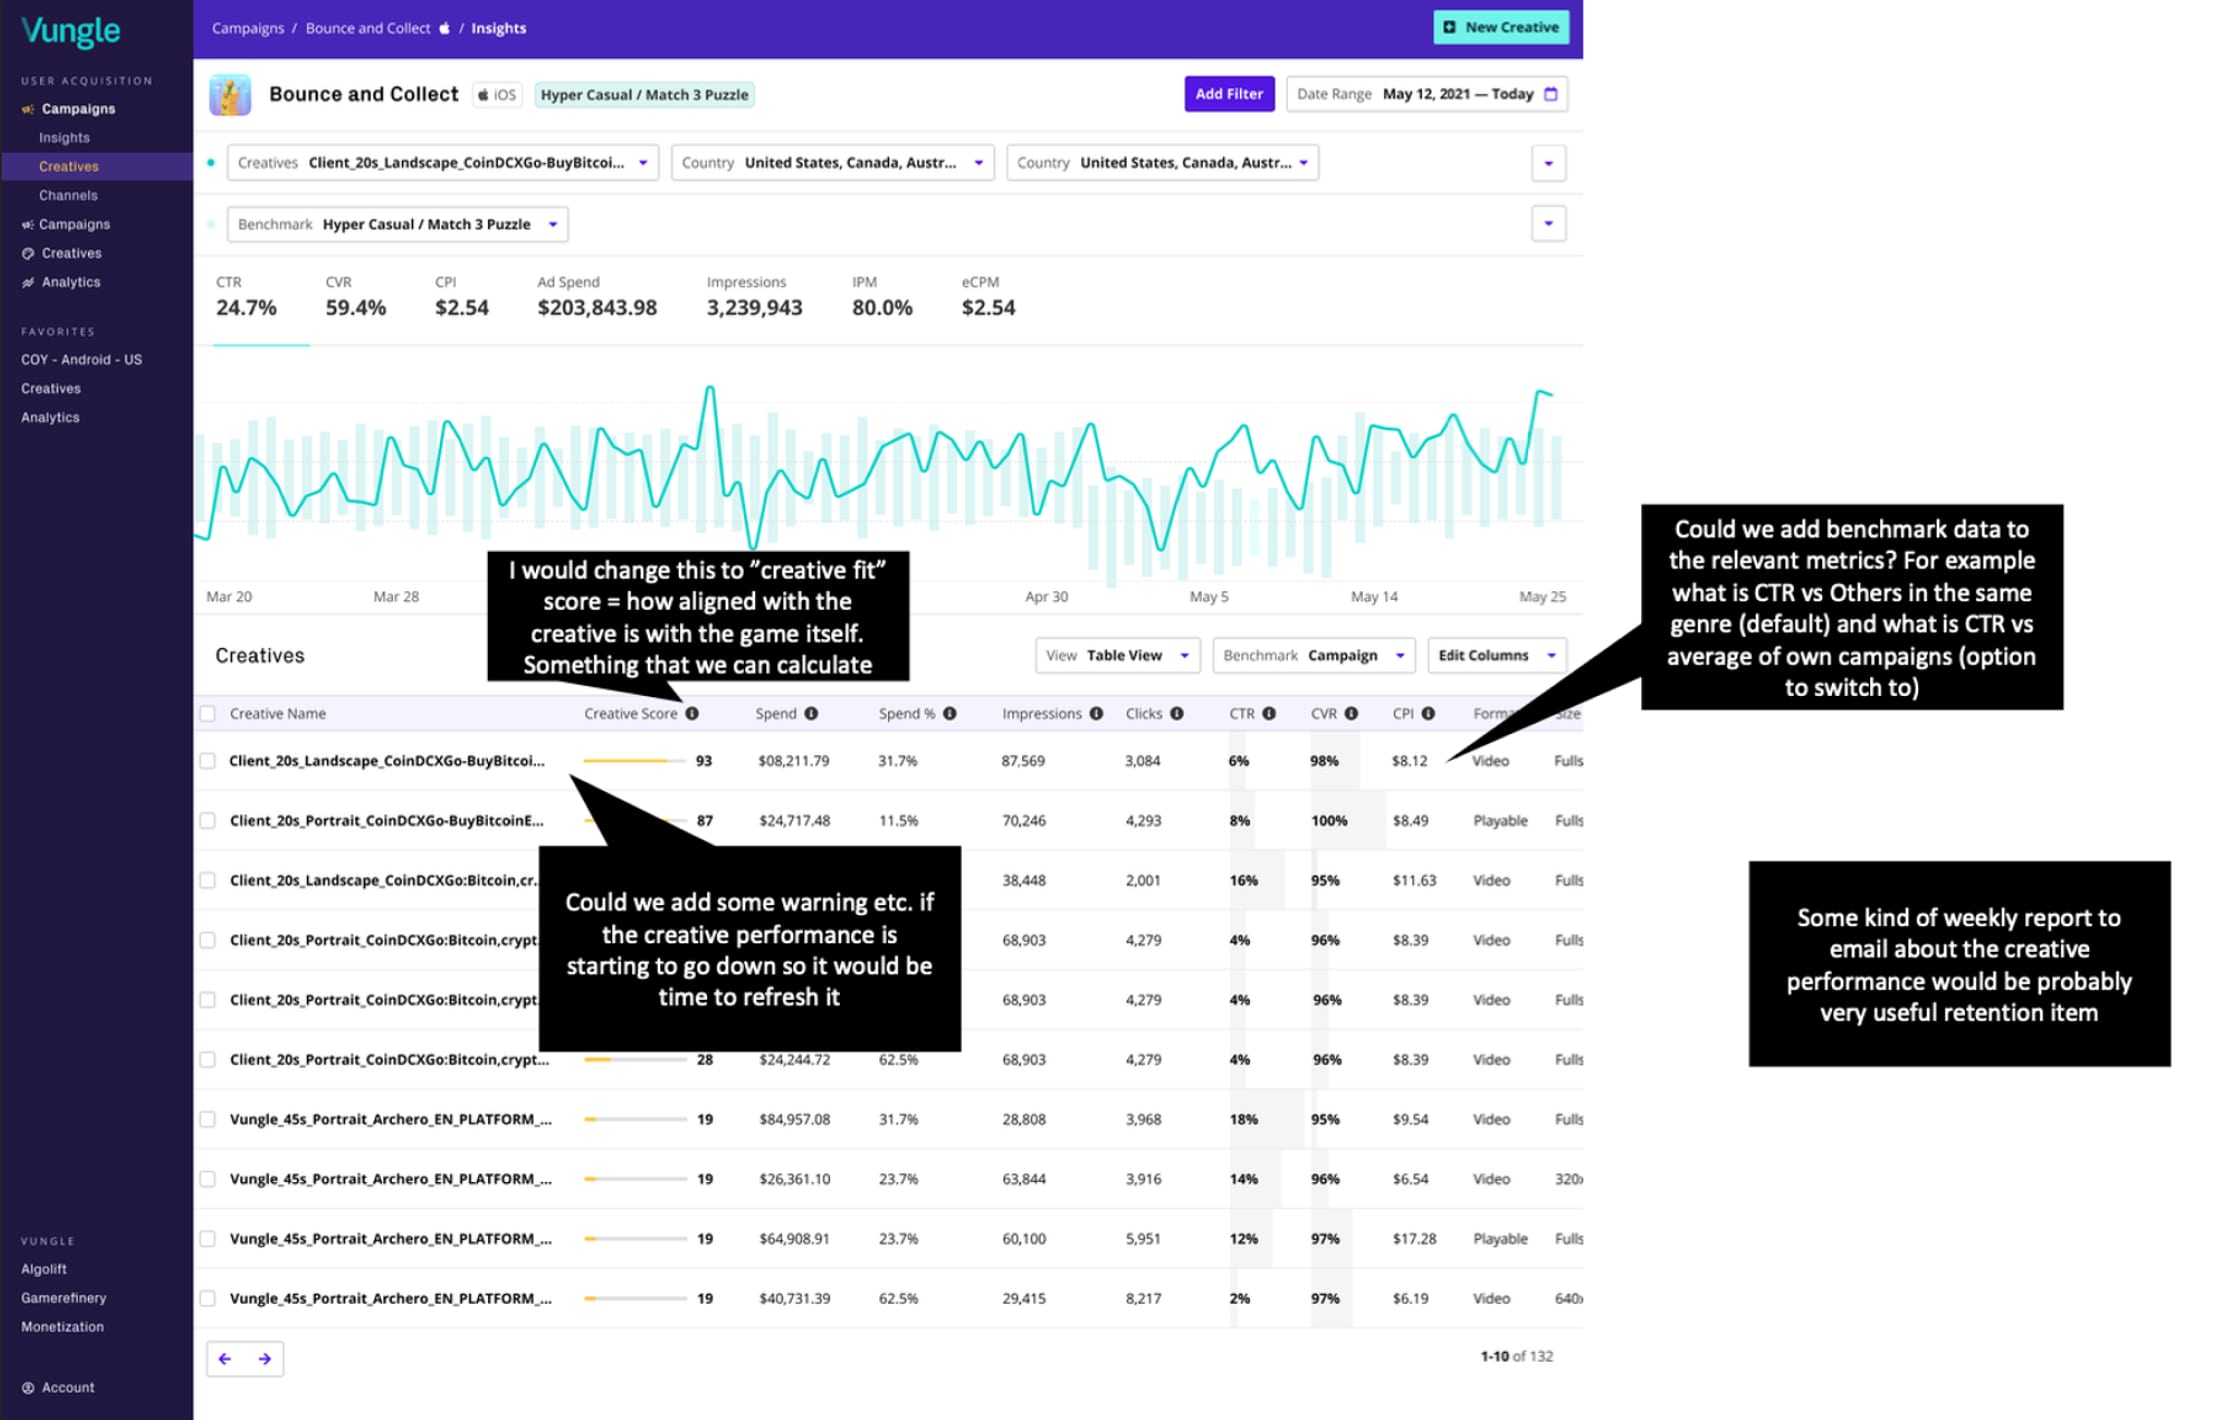2234x1420 pixels.
Task: Click the New Creative button
Action: pyautogui.click(x=1501, y=28)
